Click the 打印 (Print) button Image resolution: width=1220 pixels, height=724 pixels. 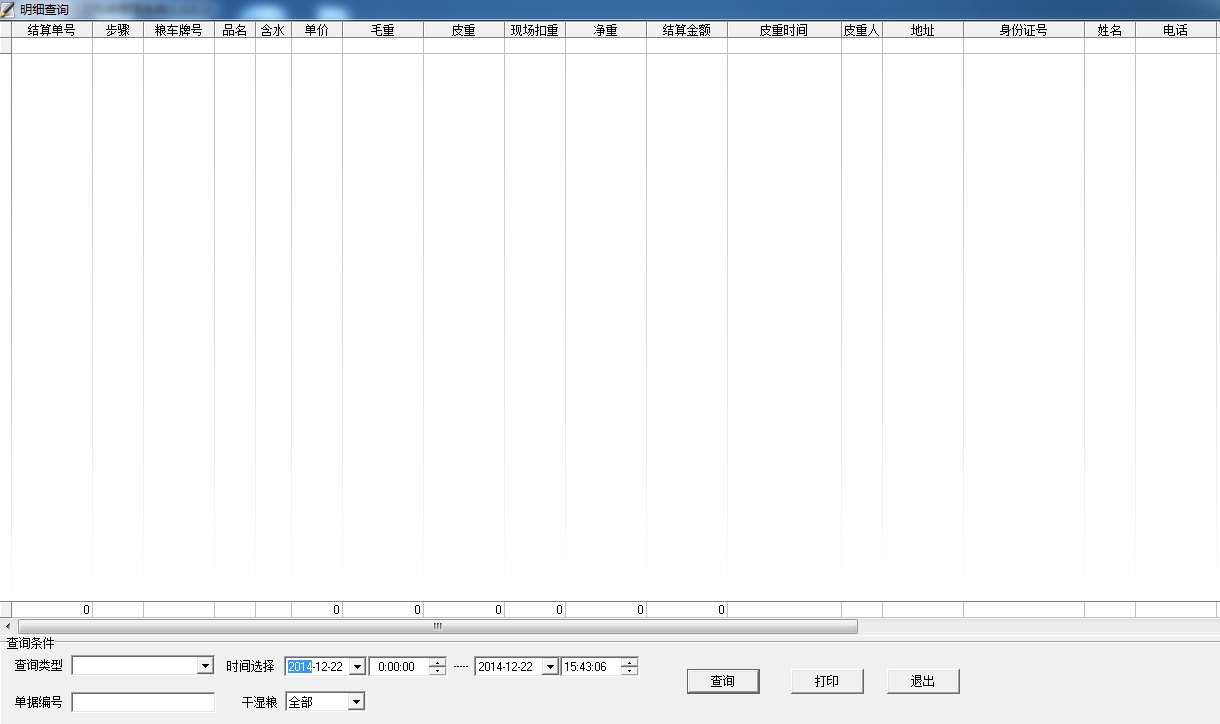click(x=826, y=681)
